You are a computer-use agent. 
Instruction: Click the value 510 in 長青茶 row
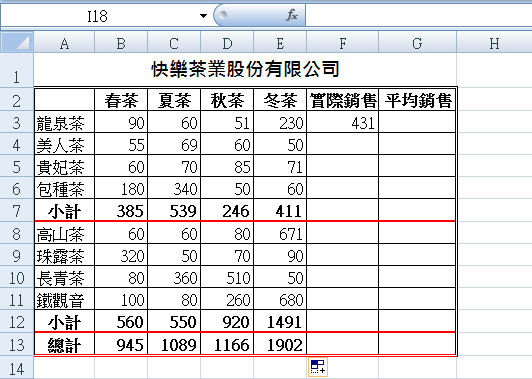pyautogui.click(x=227, y=277)
